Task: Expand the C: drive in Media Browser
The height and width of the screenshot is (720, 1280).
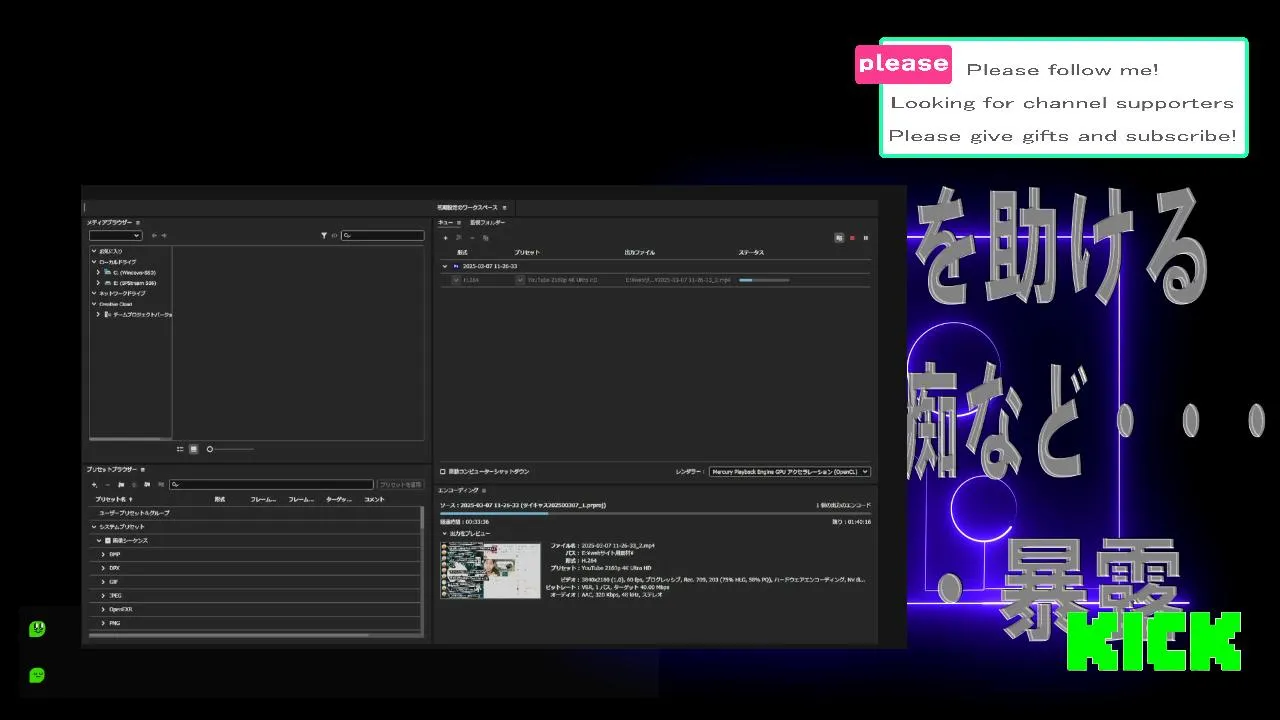Action: tap(98, 272)
